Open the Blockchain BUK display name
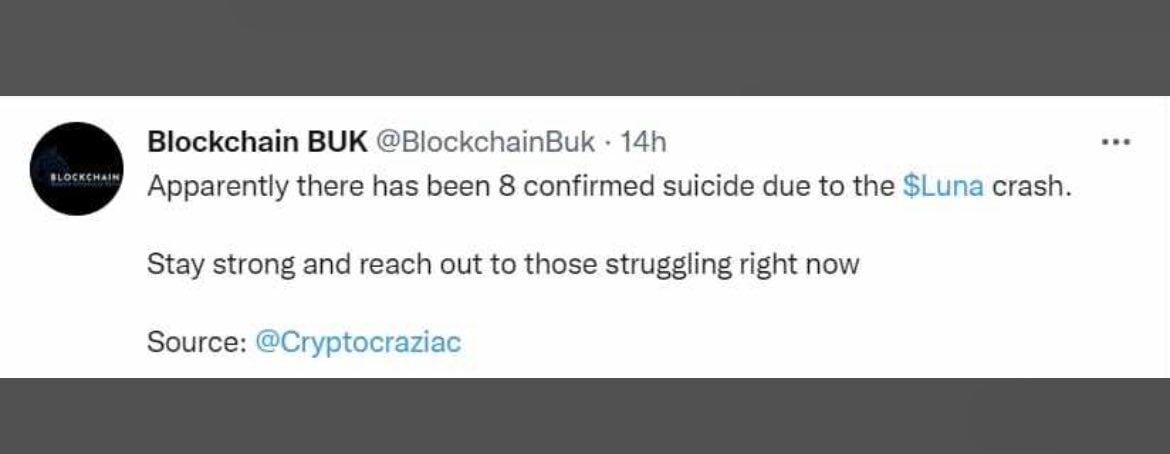1170x454 pixels. point(256,142)
